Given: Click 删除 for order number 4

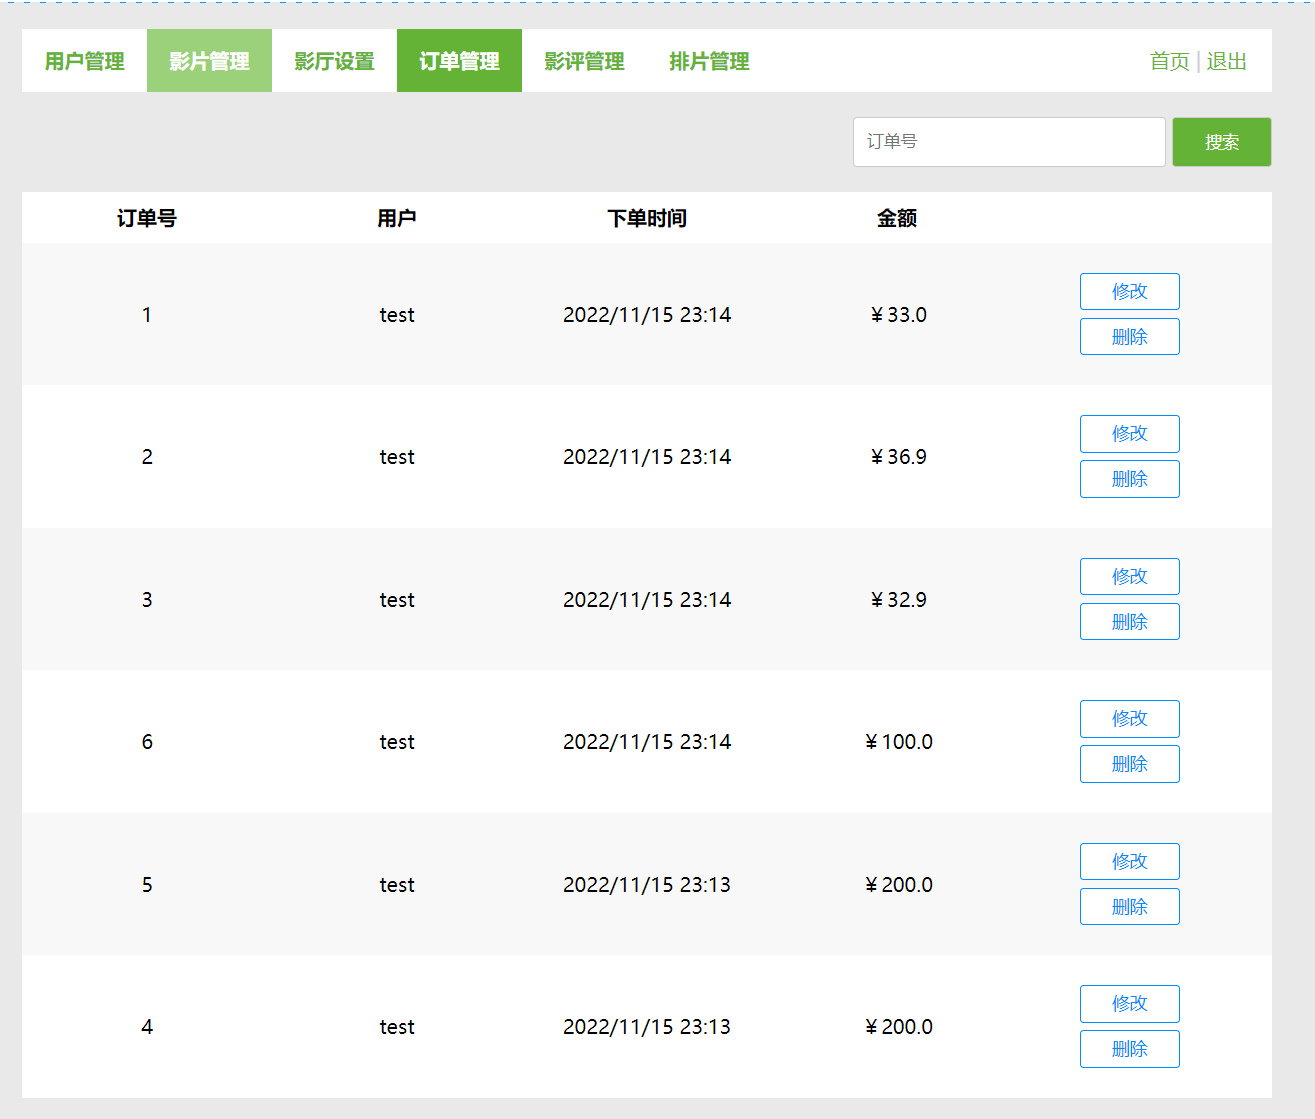Looking at the screenshot, I should 1129,1048.
